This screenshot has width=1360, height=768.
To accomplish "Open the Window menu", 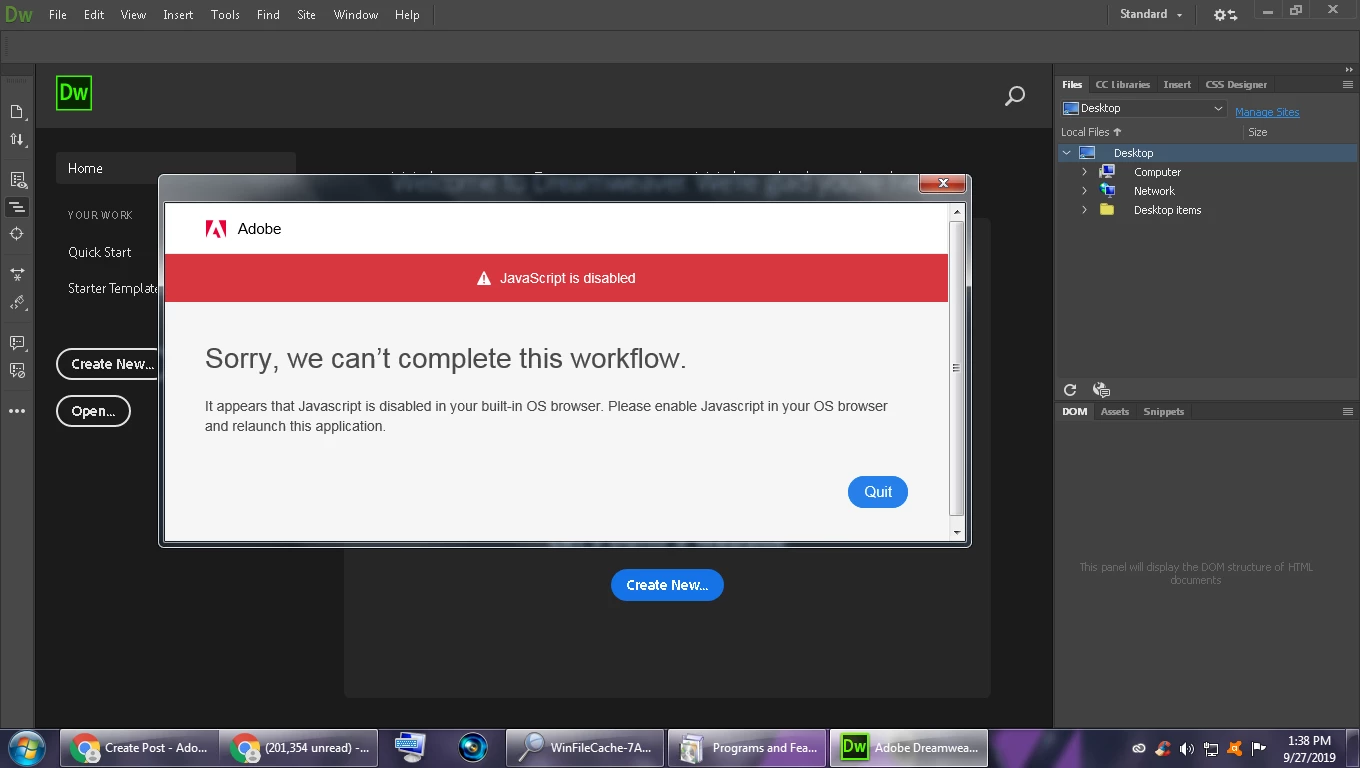I will (x=355, y=15).
